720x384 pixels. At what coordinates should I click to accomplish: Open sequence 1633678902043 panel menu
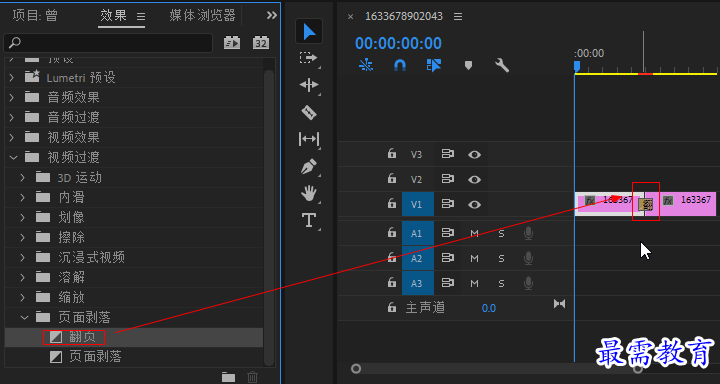pyautogui.click(x=458, y=17)
